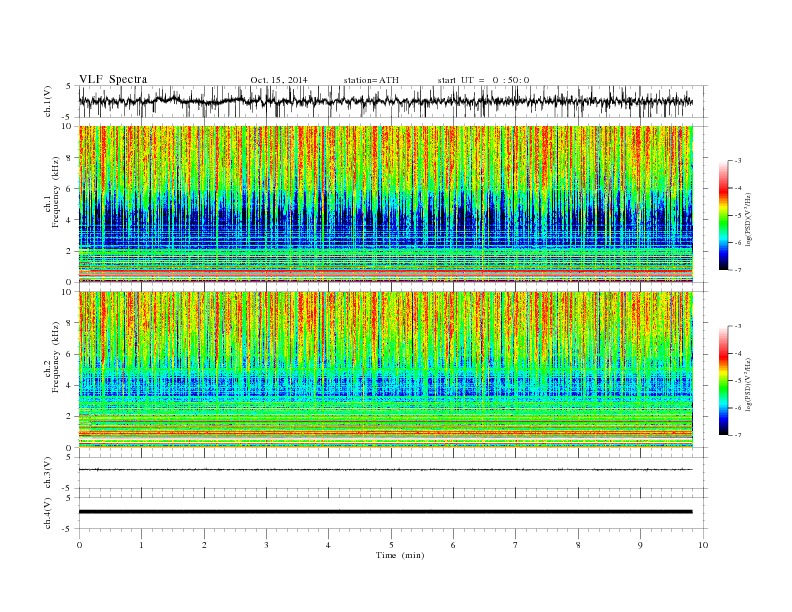The image size is (792, 612).
Task: Click the log(PSD) label of the ch.2 color bar
Action: pyautogui.click(x=751, y=385)
